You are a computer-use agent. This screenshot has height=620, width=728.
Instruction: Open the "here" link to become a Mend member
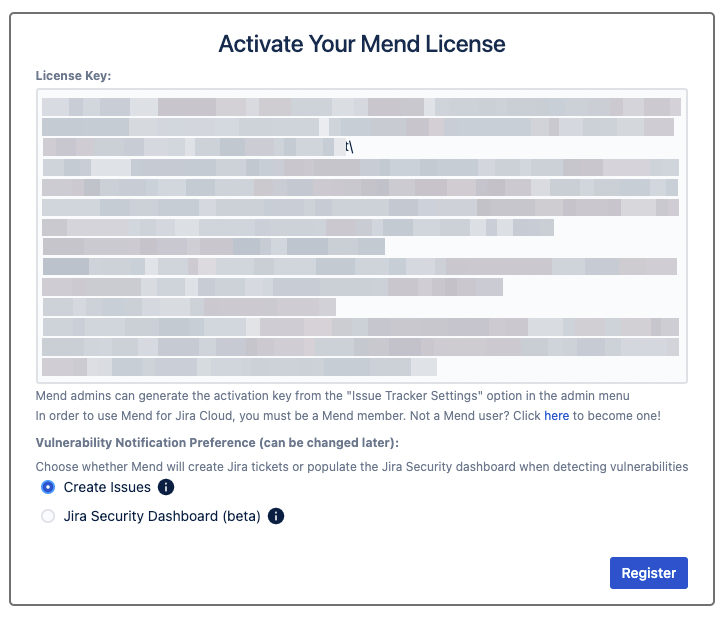coord(556,415)
